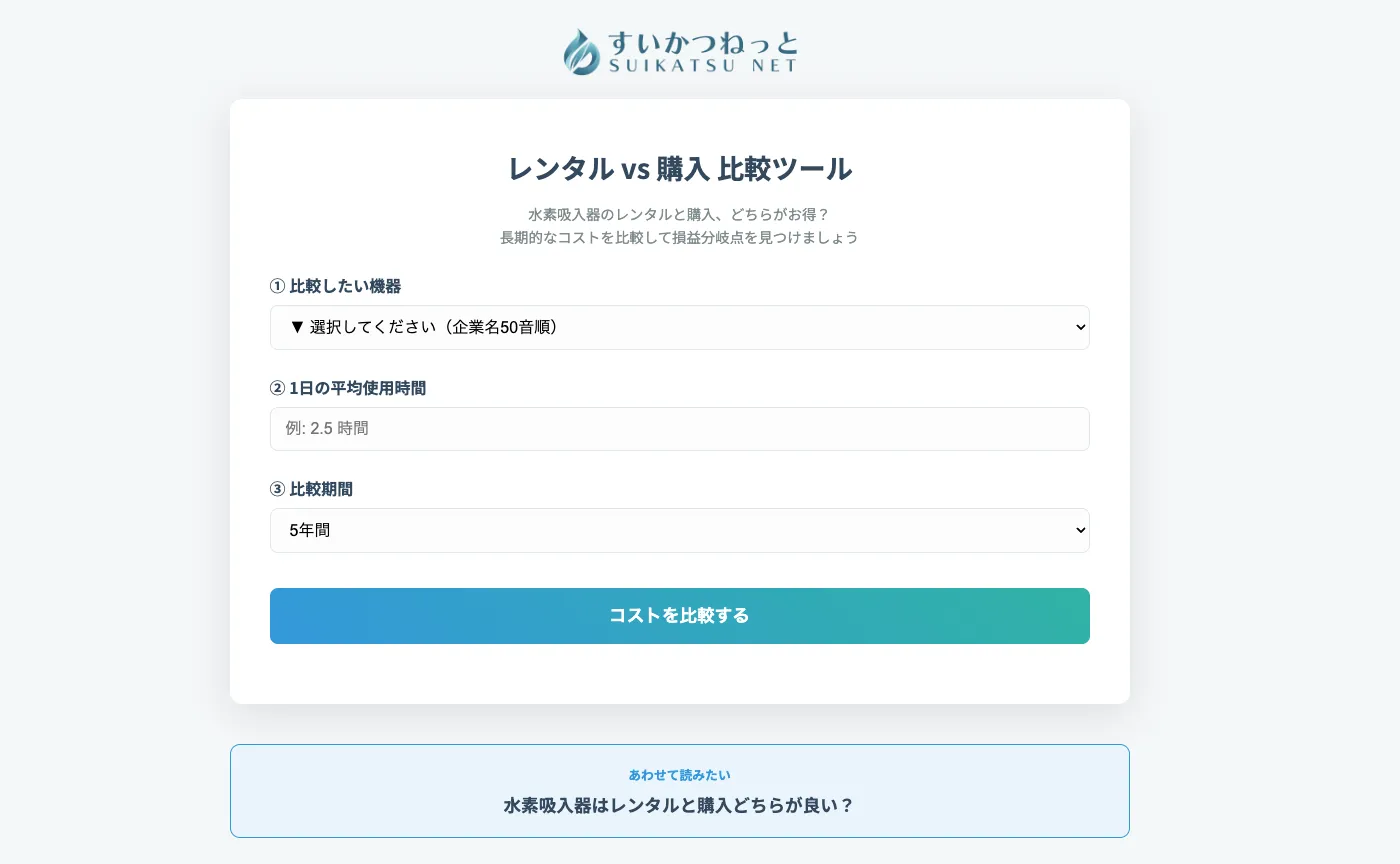
Task: Click the レンタル vs 購入 比較ツール heading
Action: pyautogui.click(x=679, y=169)
